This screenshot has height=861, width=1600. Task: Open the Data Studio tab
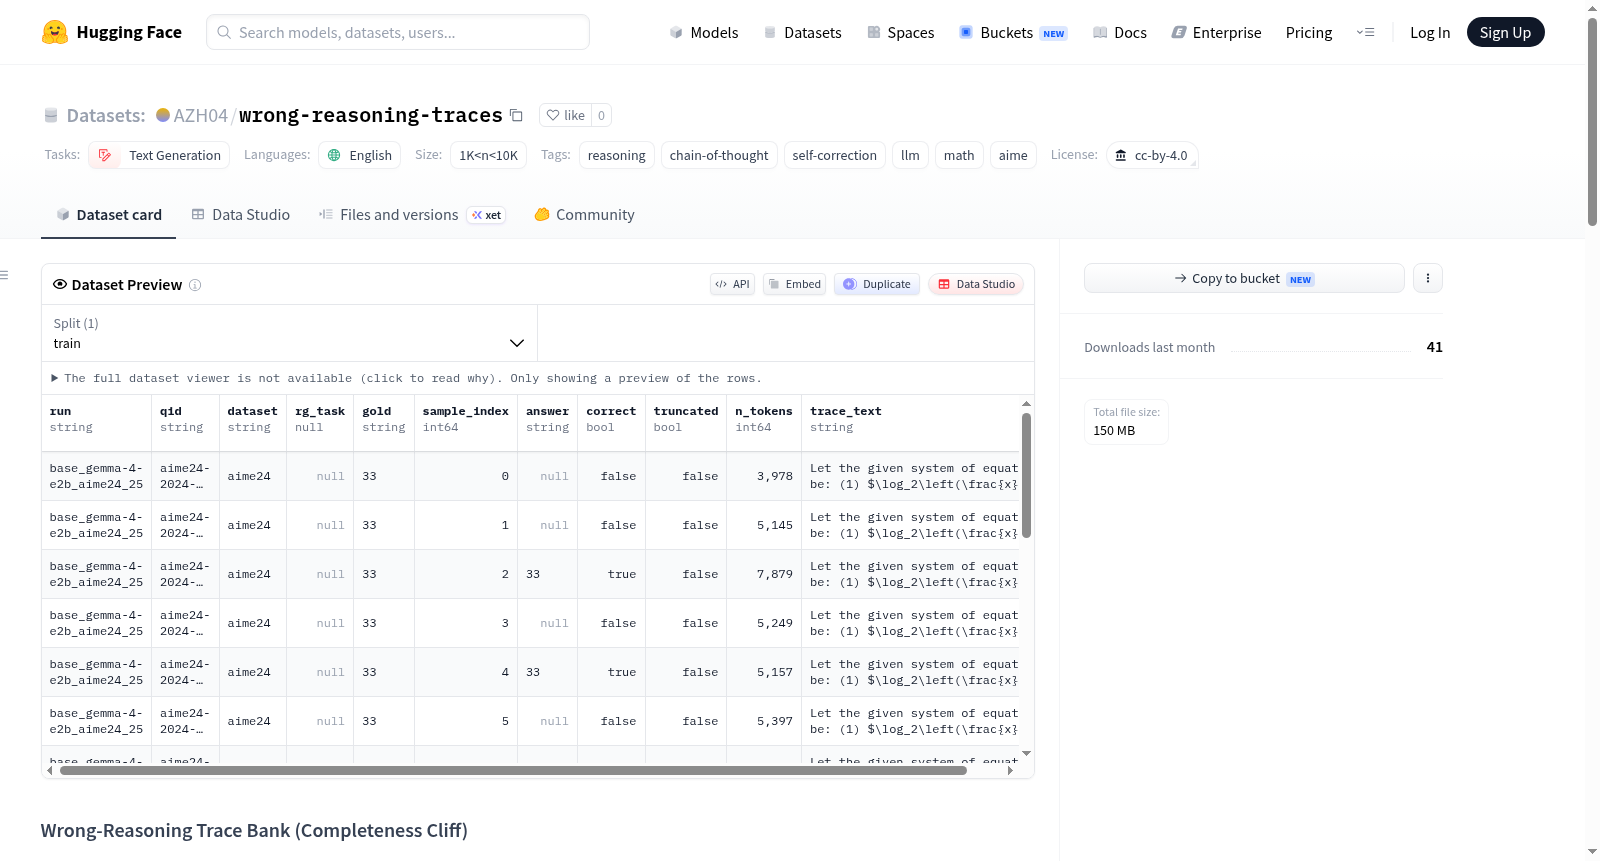click(x=241, y=215)
